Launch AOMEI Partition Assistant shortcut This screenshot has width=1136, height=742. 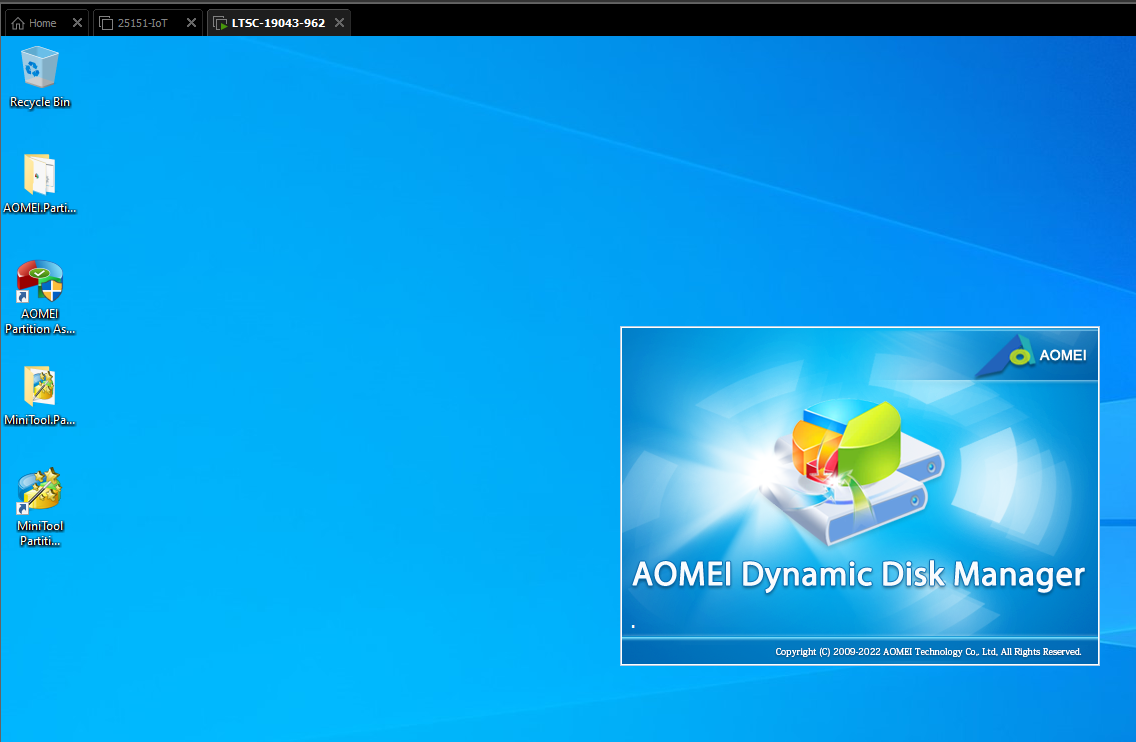(x=40, y=297)
